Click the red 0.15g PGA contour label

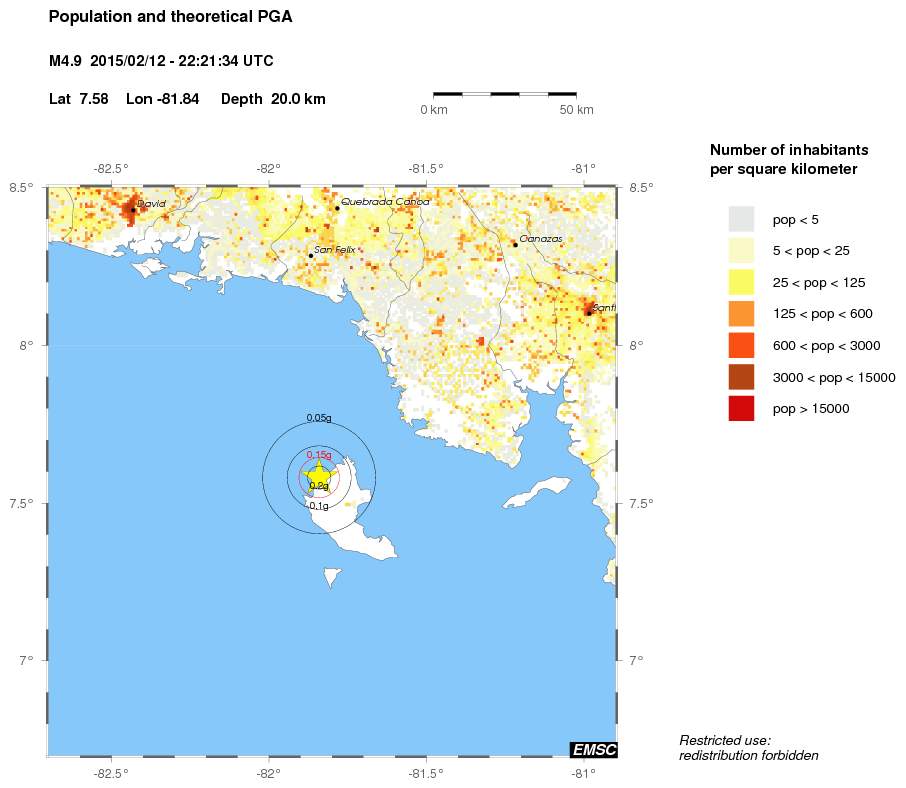pos(319,454)
